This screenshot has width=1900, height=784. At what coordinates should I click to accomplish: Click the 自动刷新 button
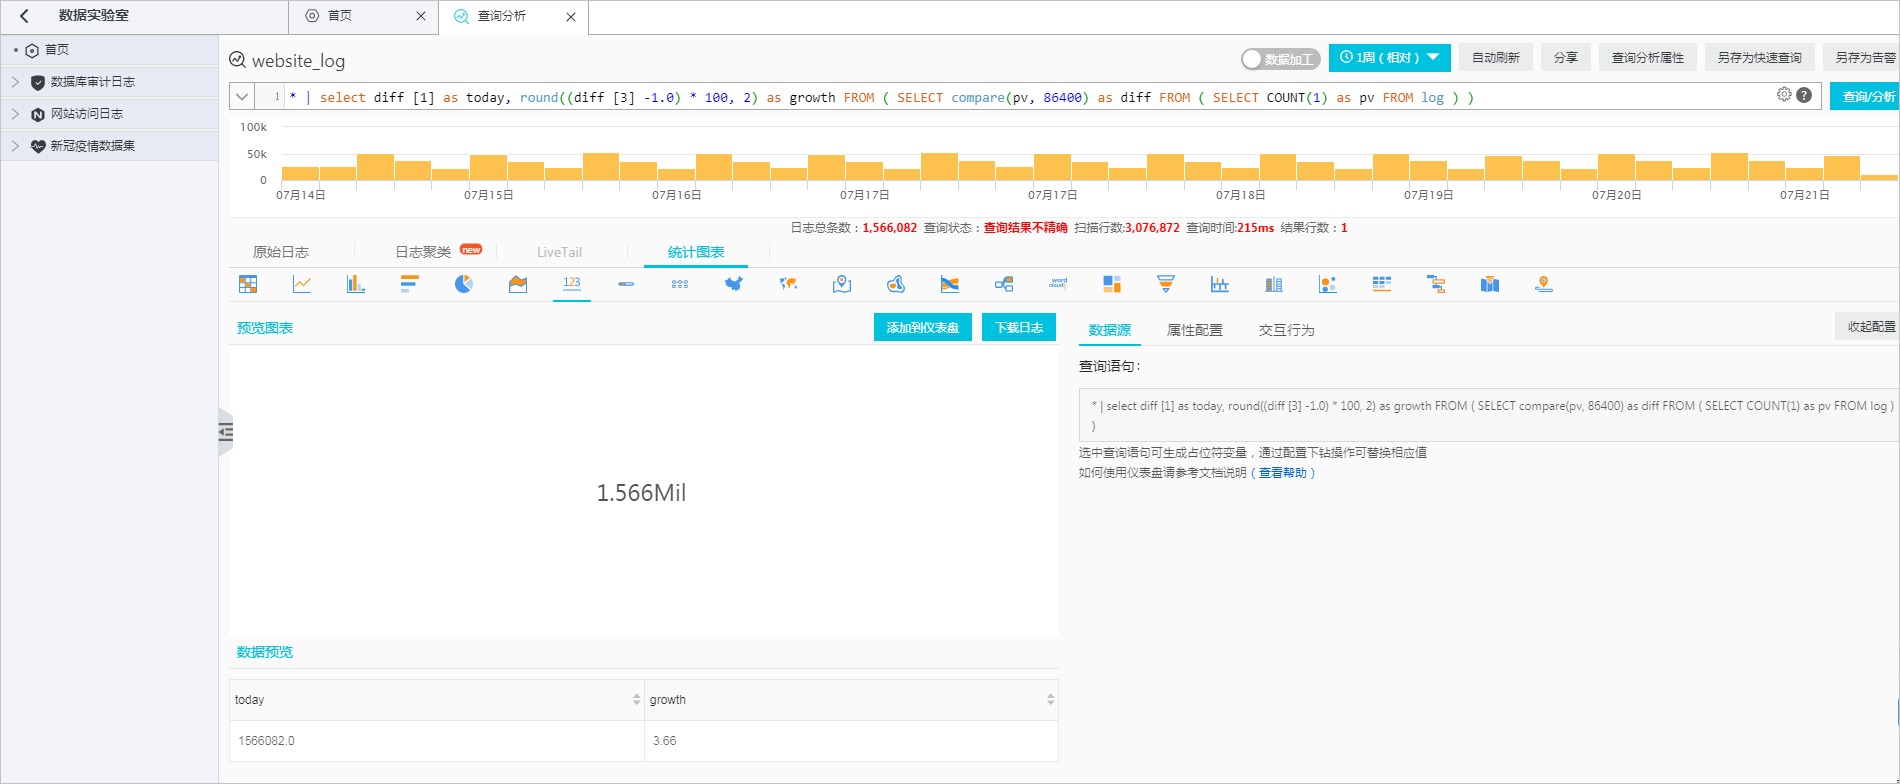pos(1496,58)
